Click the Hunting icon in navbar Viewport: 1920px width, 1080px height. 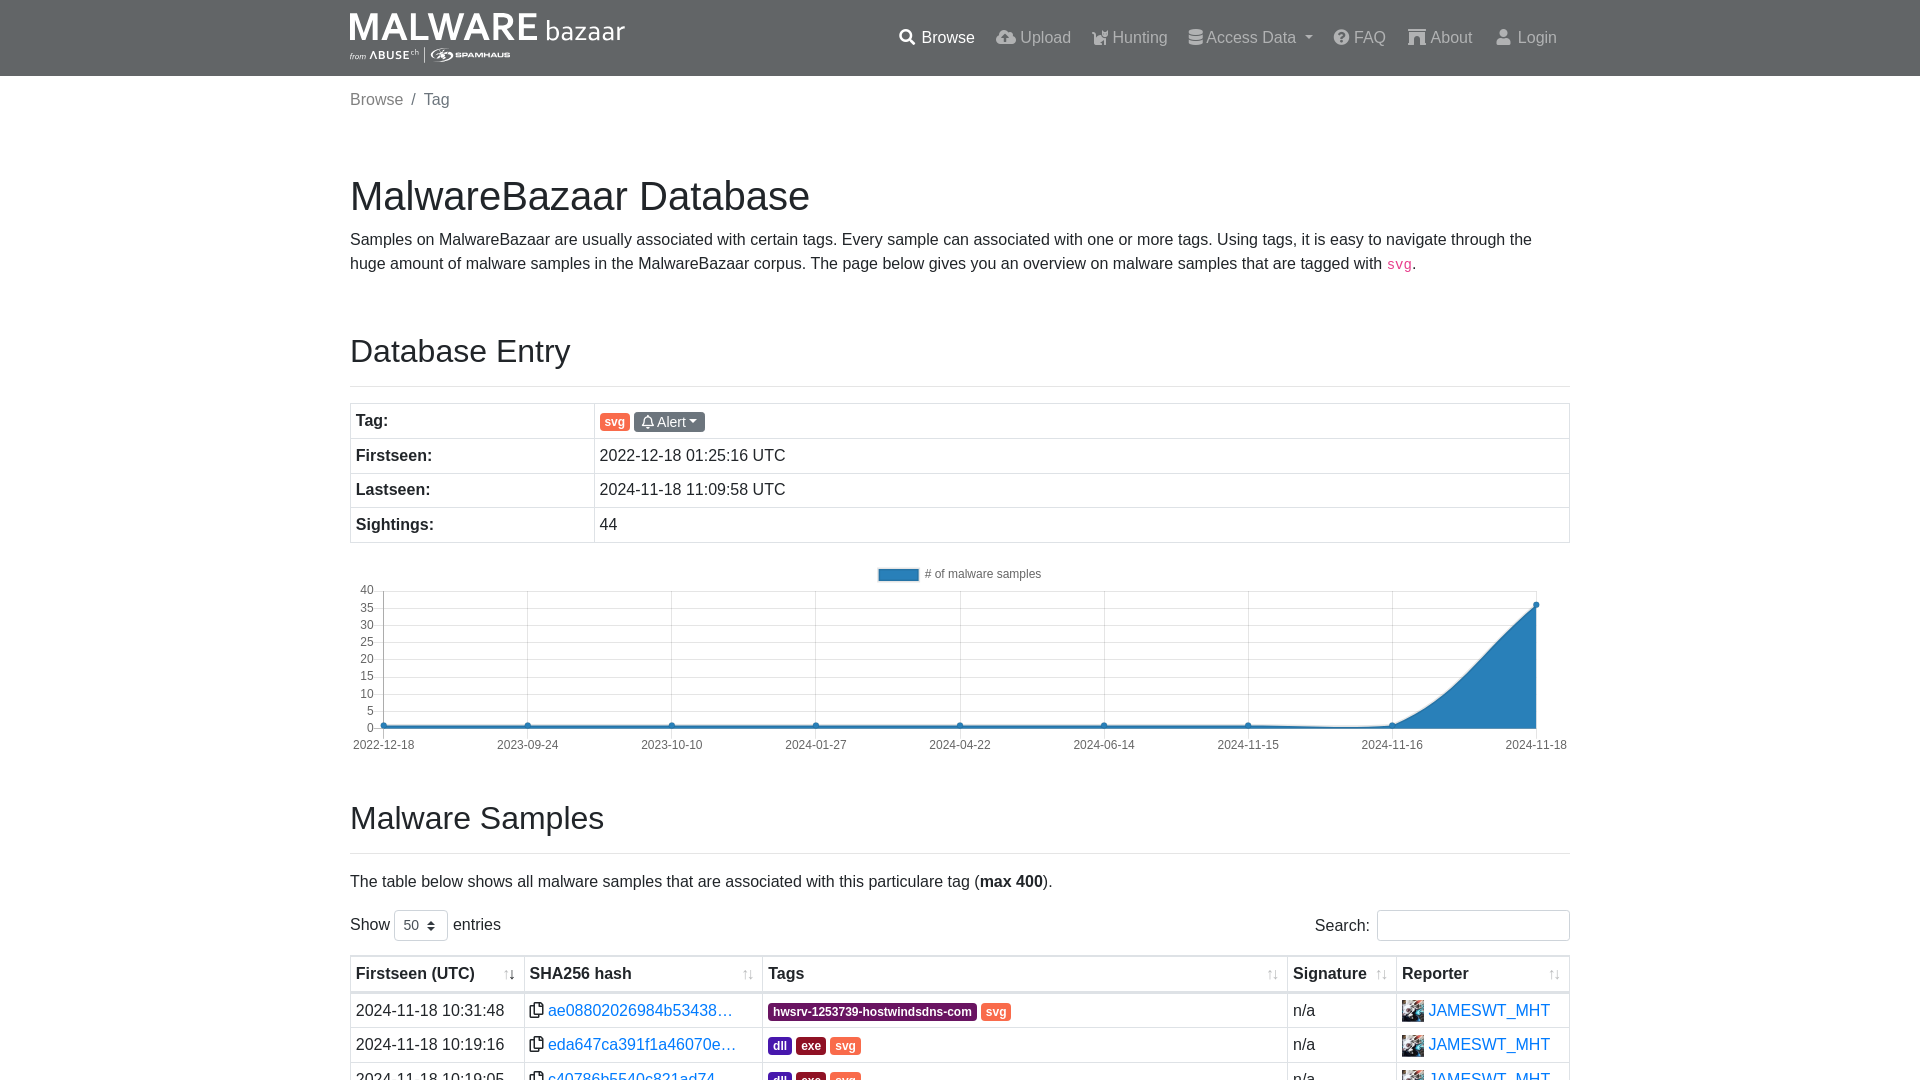pos(1100,37)
